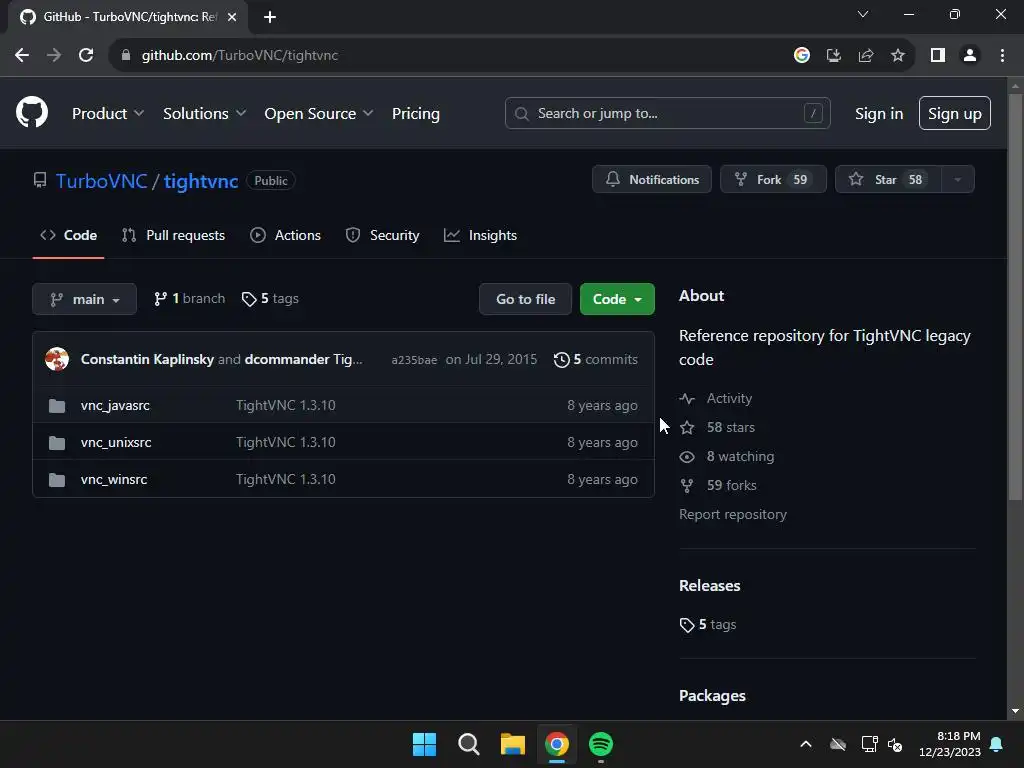Bookmark this page with the star icon
Viewport: 1024px width, 768px height.
click(x=898, y=56)
